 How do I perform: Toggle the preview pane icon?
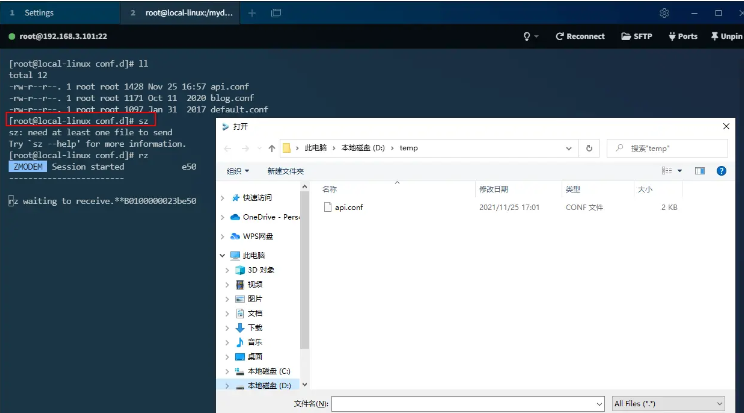pyautogui.click(x=700, y=171)
